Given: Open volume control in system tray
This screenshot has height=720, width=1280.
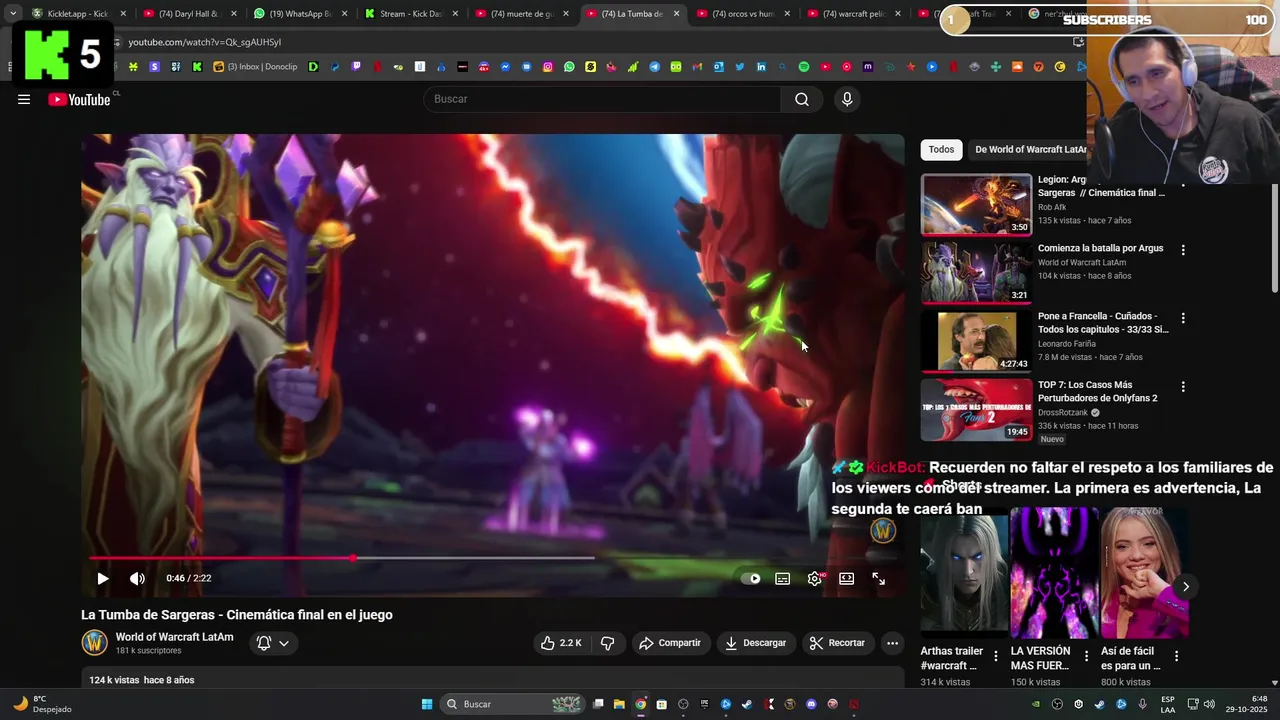Looking at the screenshot, I should [1209, 704].
